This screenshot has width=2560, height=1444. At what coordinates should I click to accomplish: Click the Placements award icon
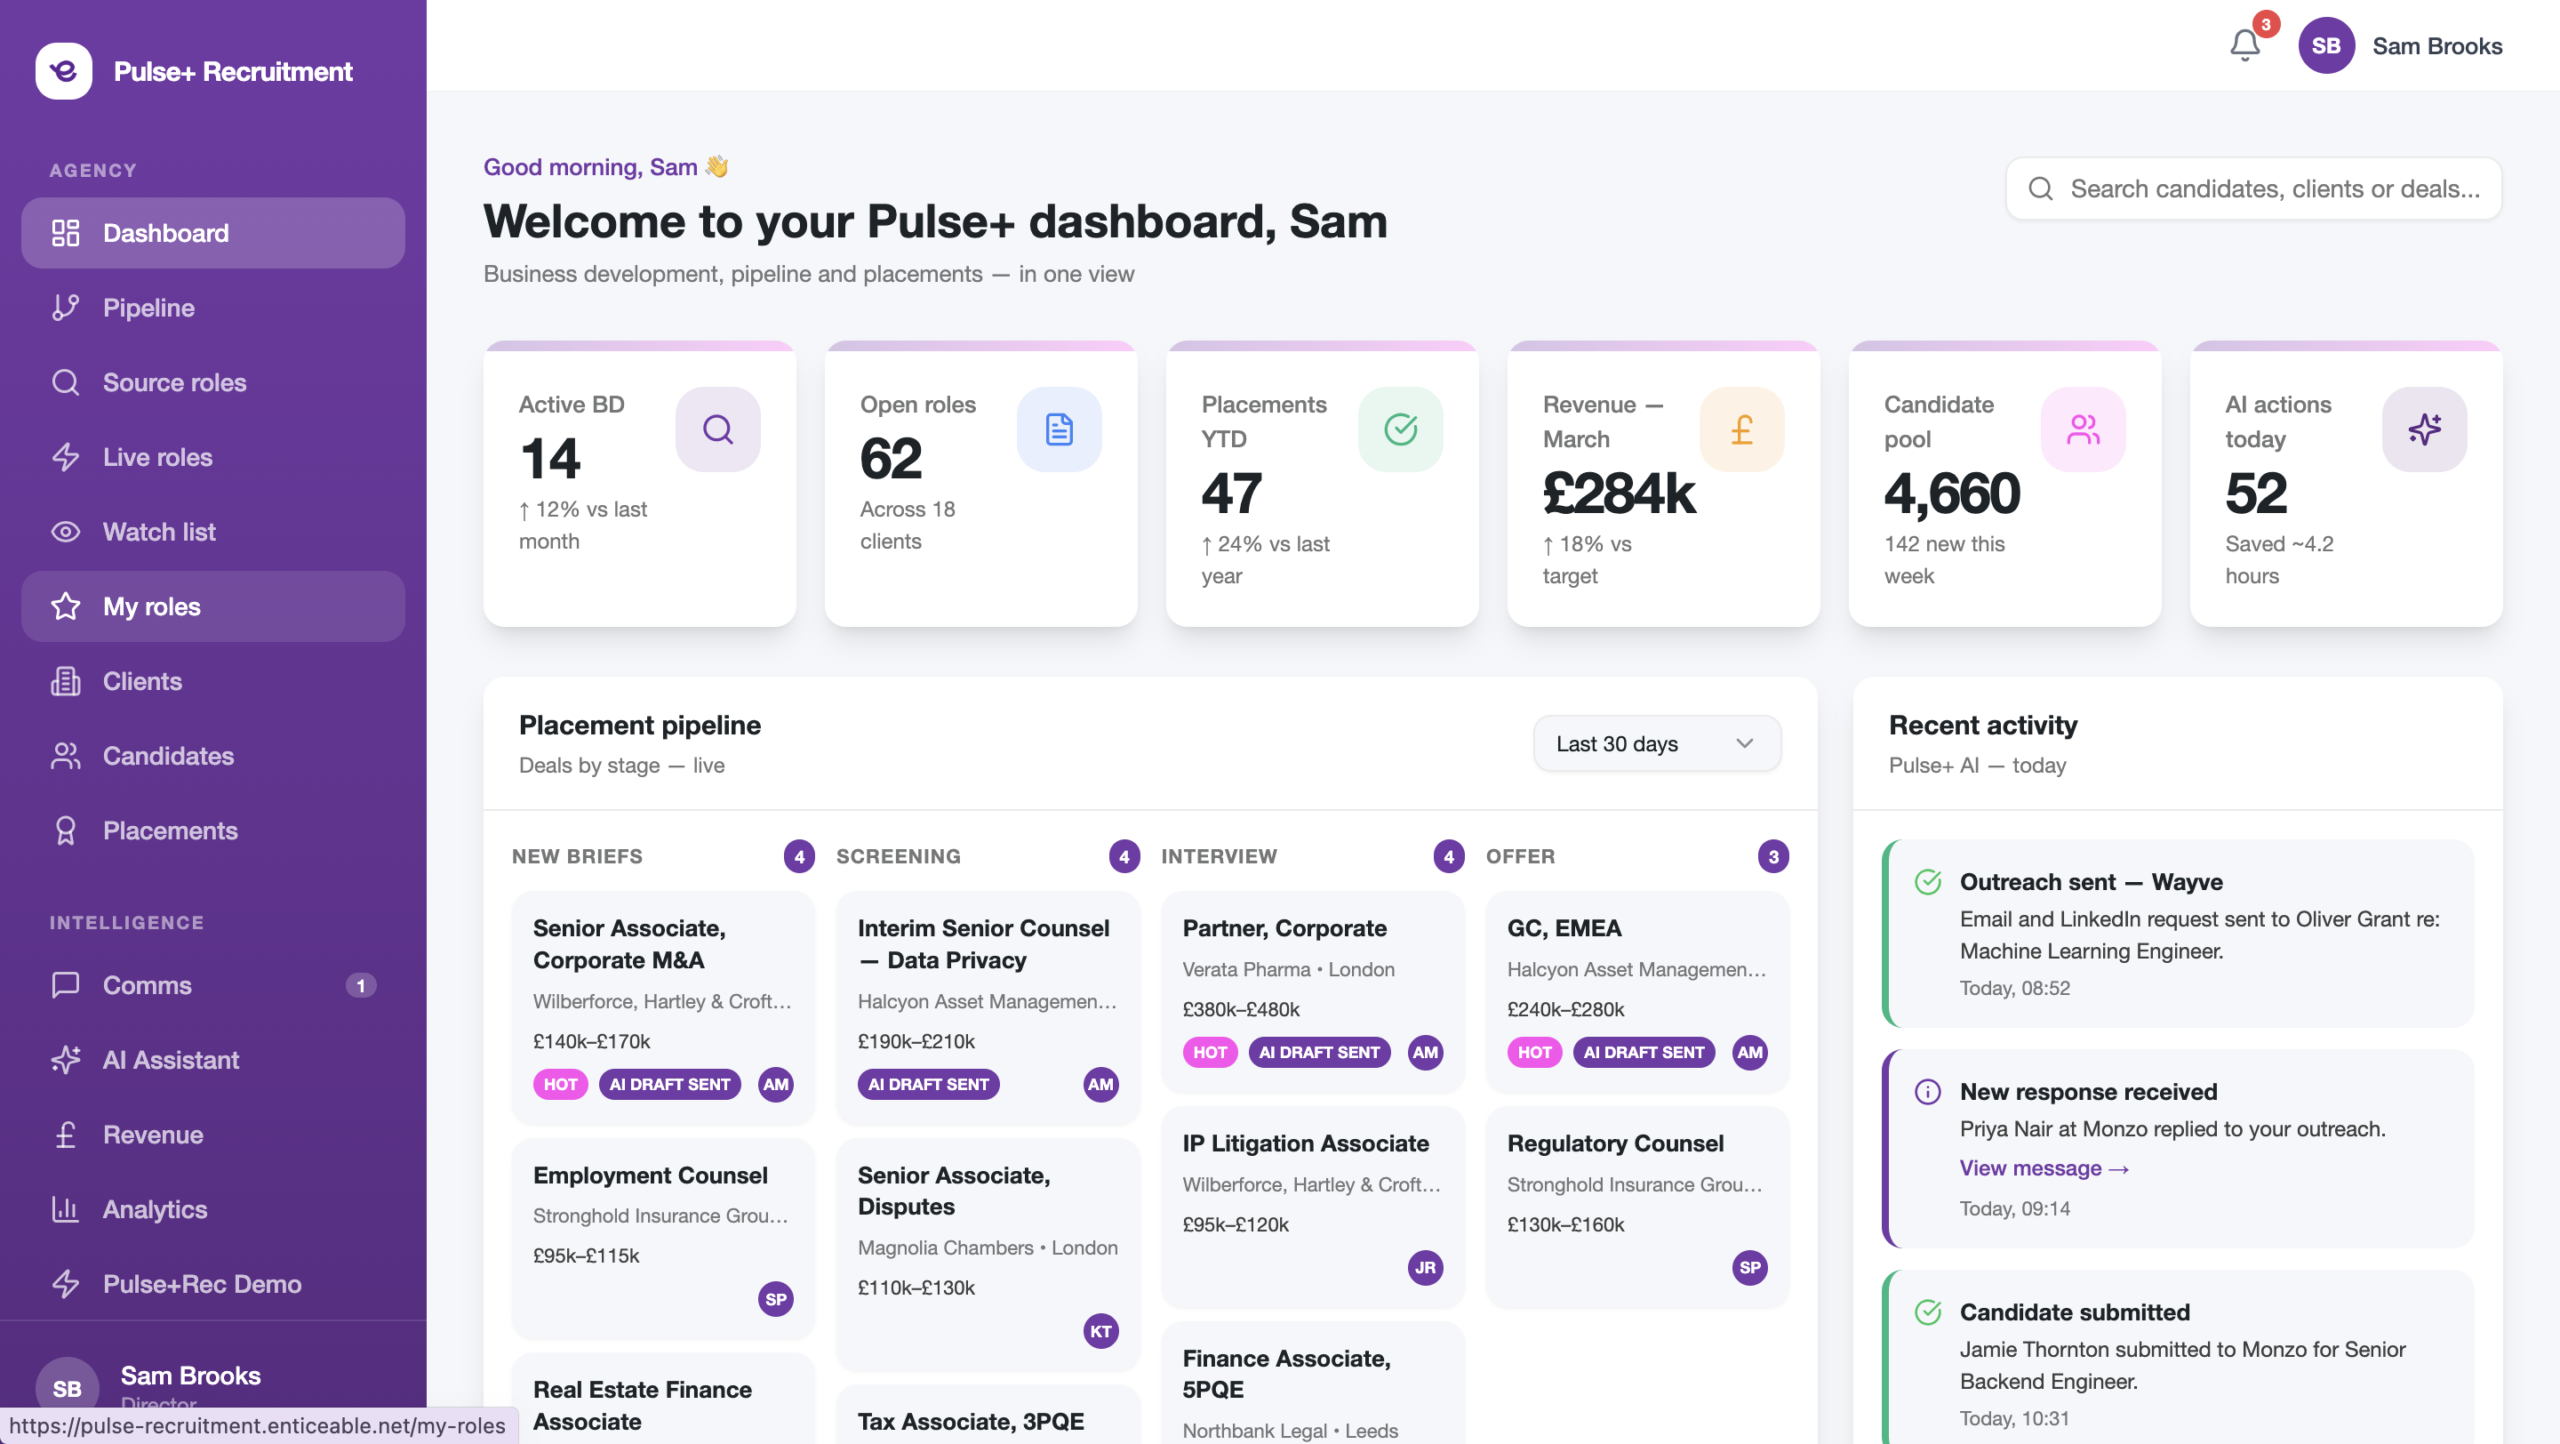tap(66, 831)
